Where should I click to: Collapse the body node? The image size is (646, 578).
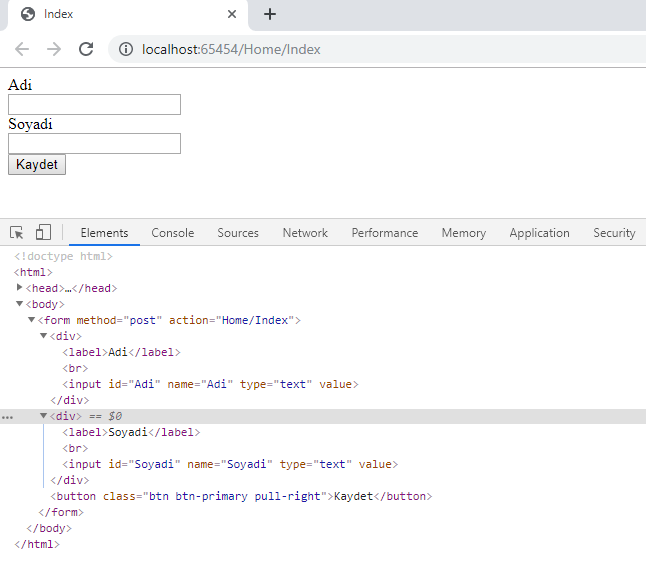click(x=19, y=304)
